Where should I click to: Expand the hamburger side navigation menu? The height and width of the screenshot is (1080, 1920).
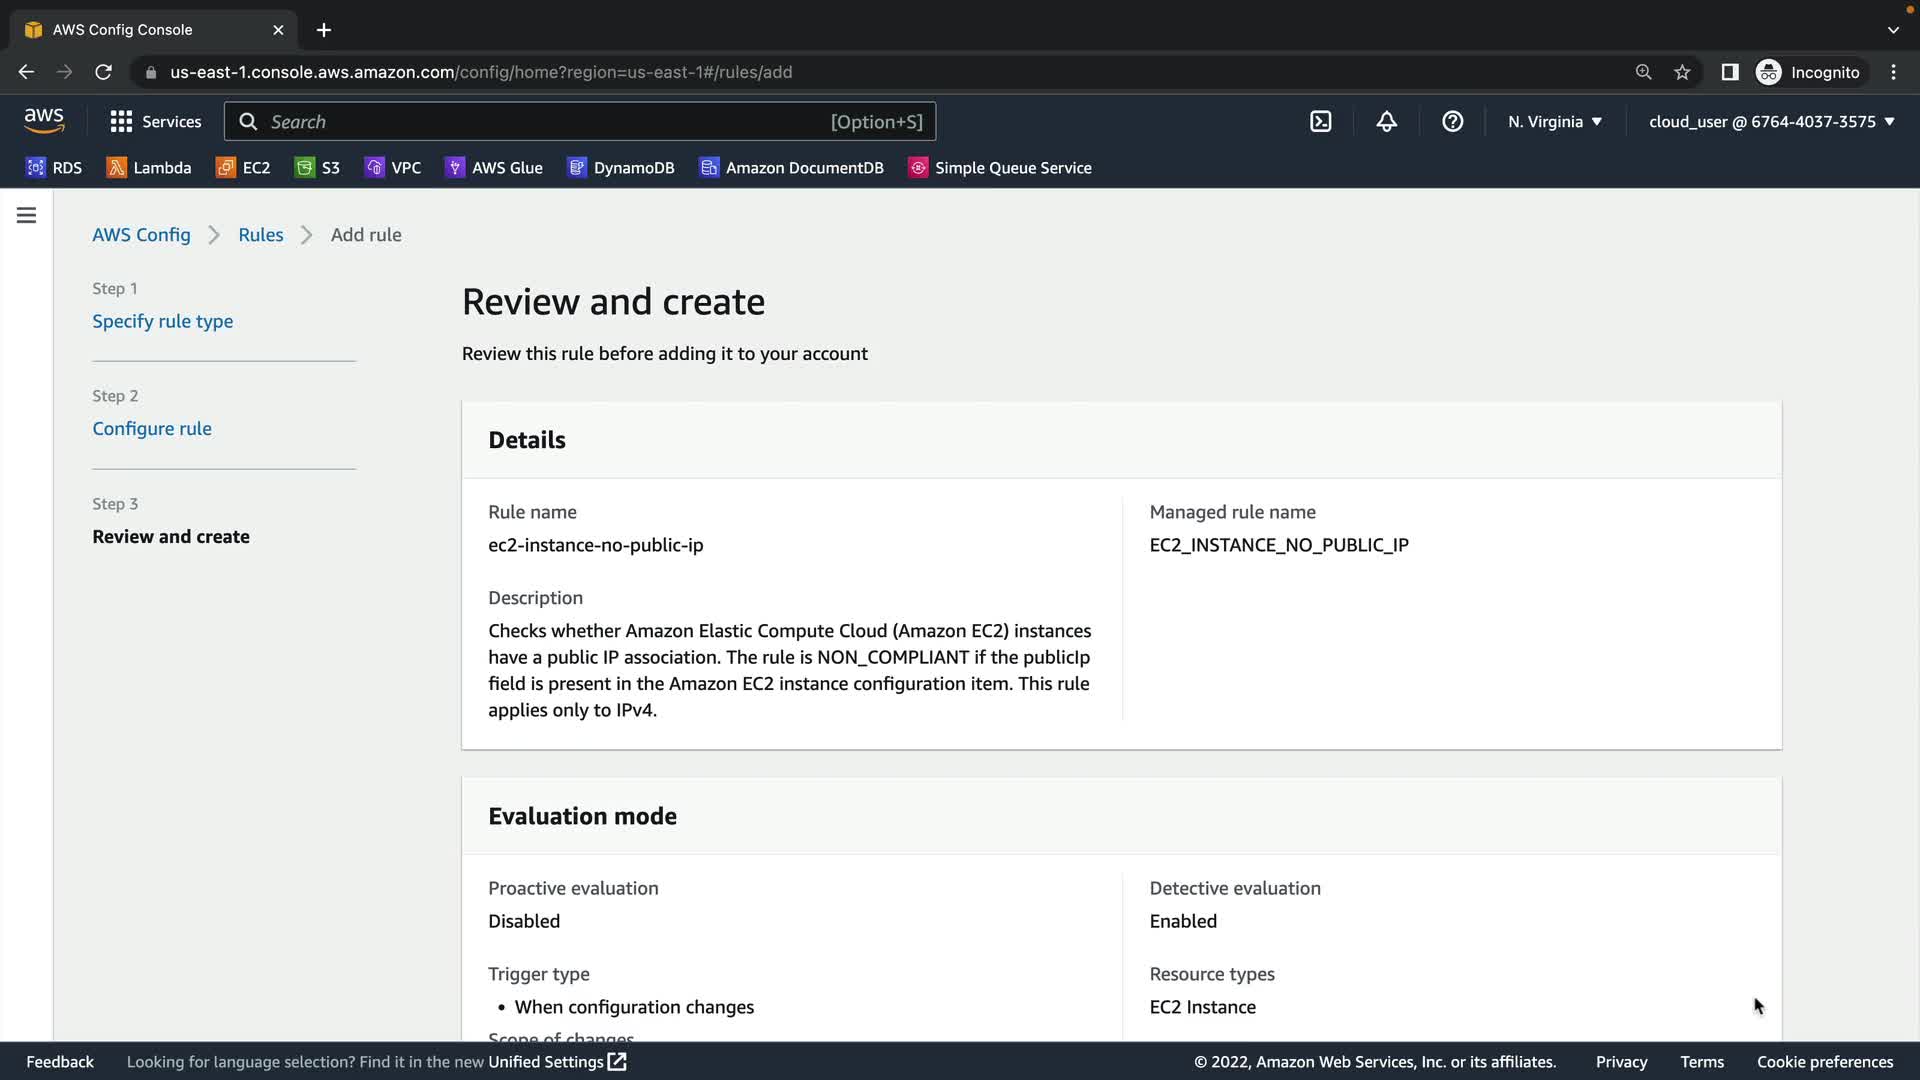click(x=26, y=215)
